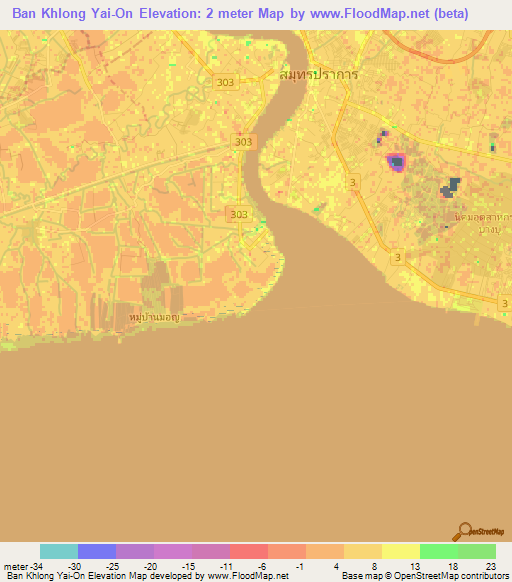Screen dimensions: 512x582
Task: Select the light orange -1 meter legend swatch
Action: click(325, 551)
